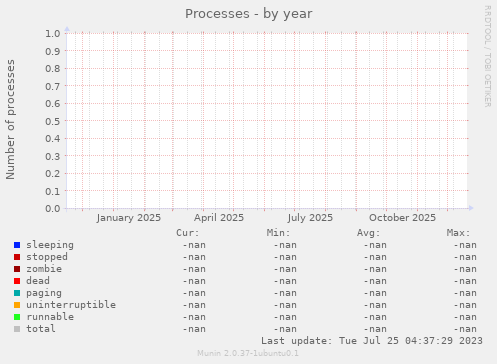Click the uninterruptible Avg '-nan' value

(375, 305)
